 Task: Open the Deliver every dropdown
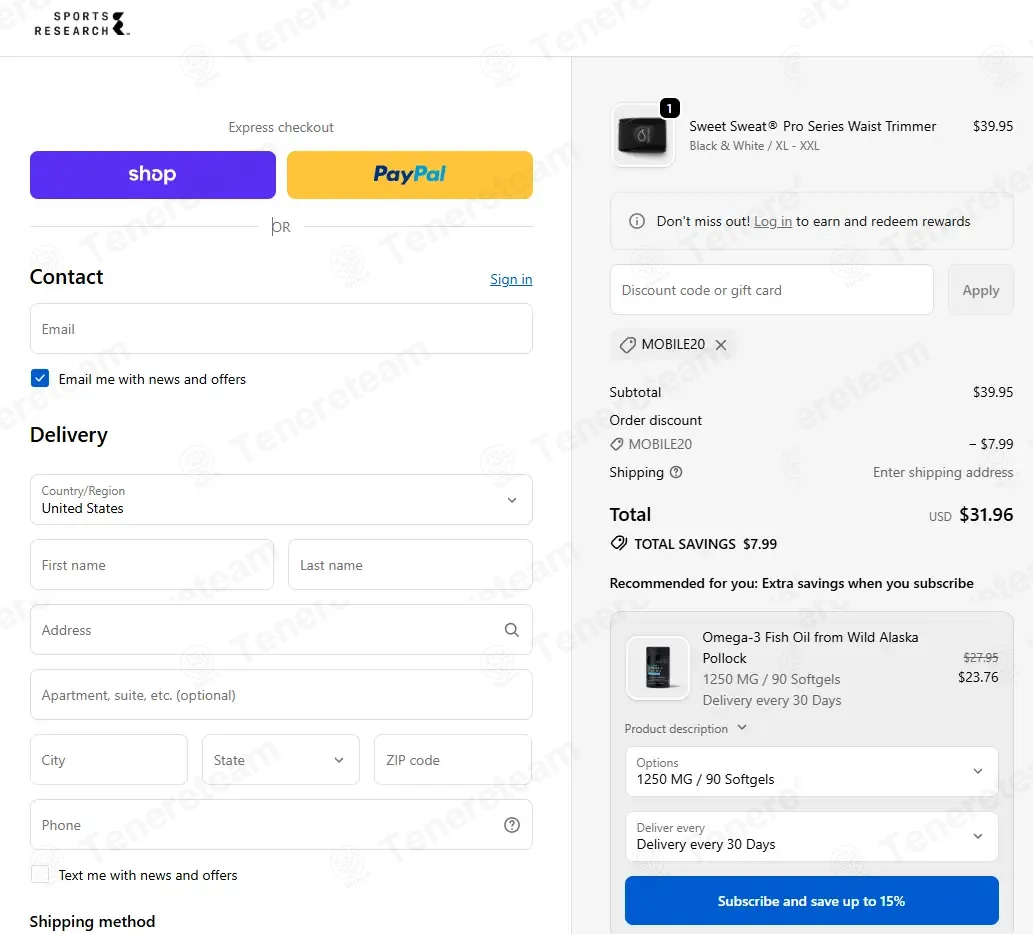click(x=812, y=837)
